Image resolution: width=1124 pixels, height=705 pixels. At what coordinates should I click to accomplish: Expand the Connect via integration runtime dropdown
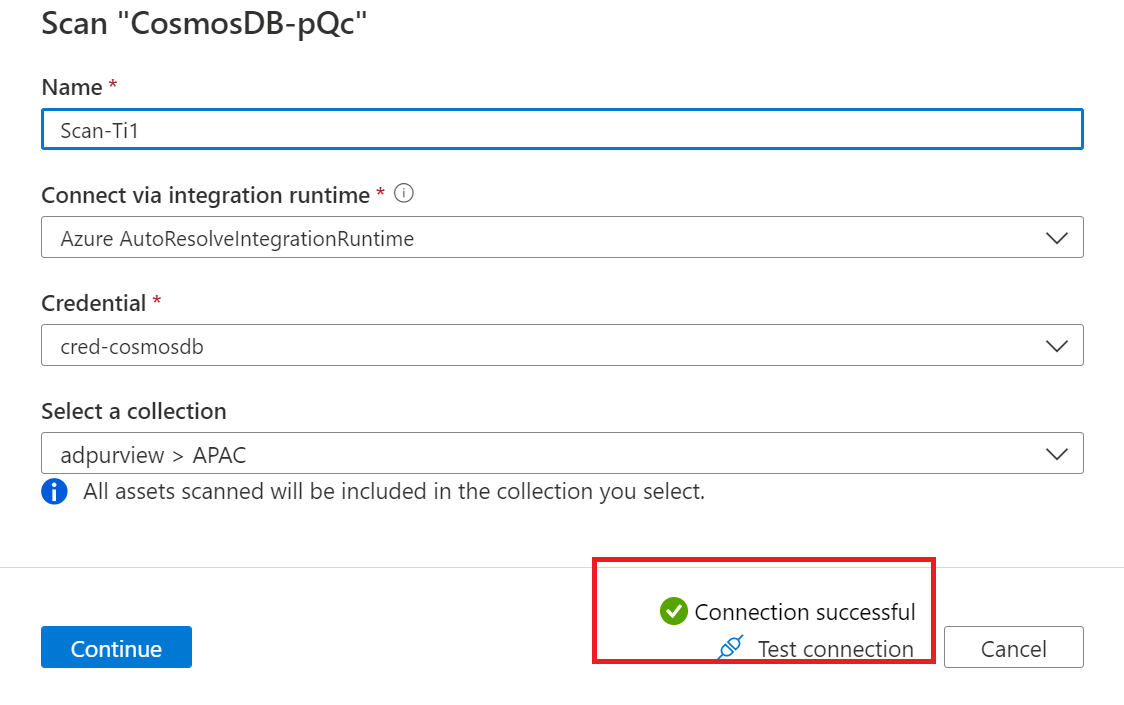pos(1057,237)
